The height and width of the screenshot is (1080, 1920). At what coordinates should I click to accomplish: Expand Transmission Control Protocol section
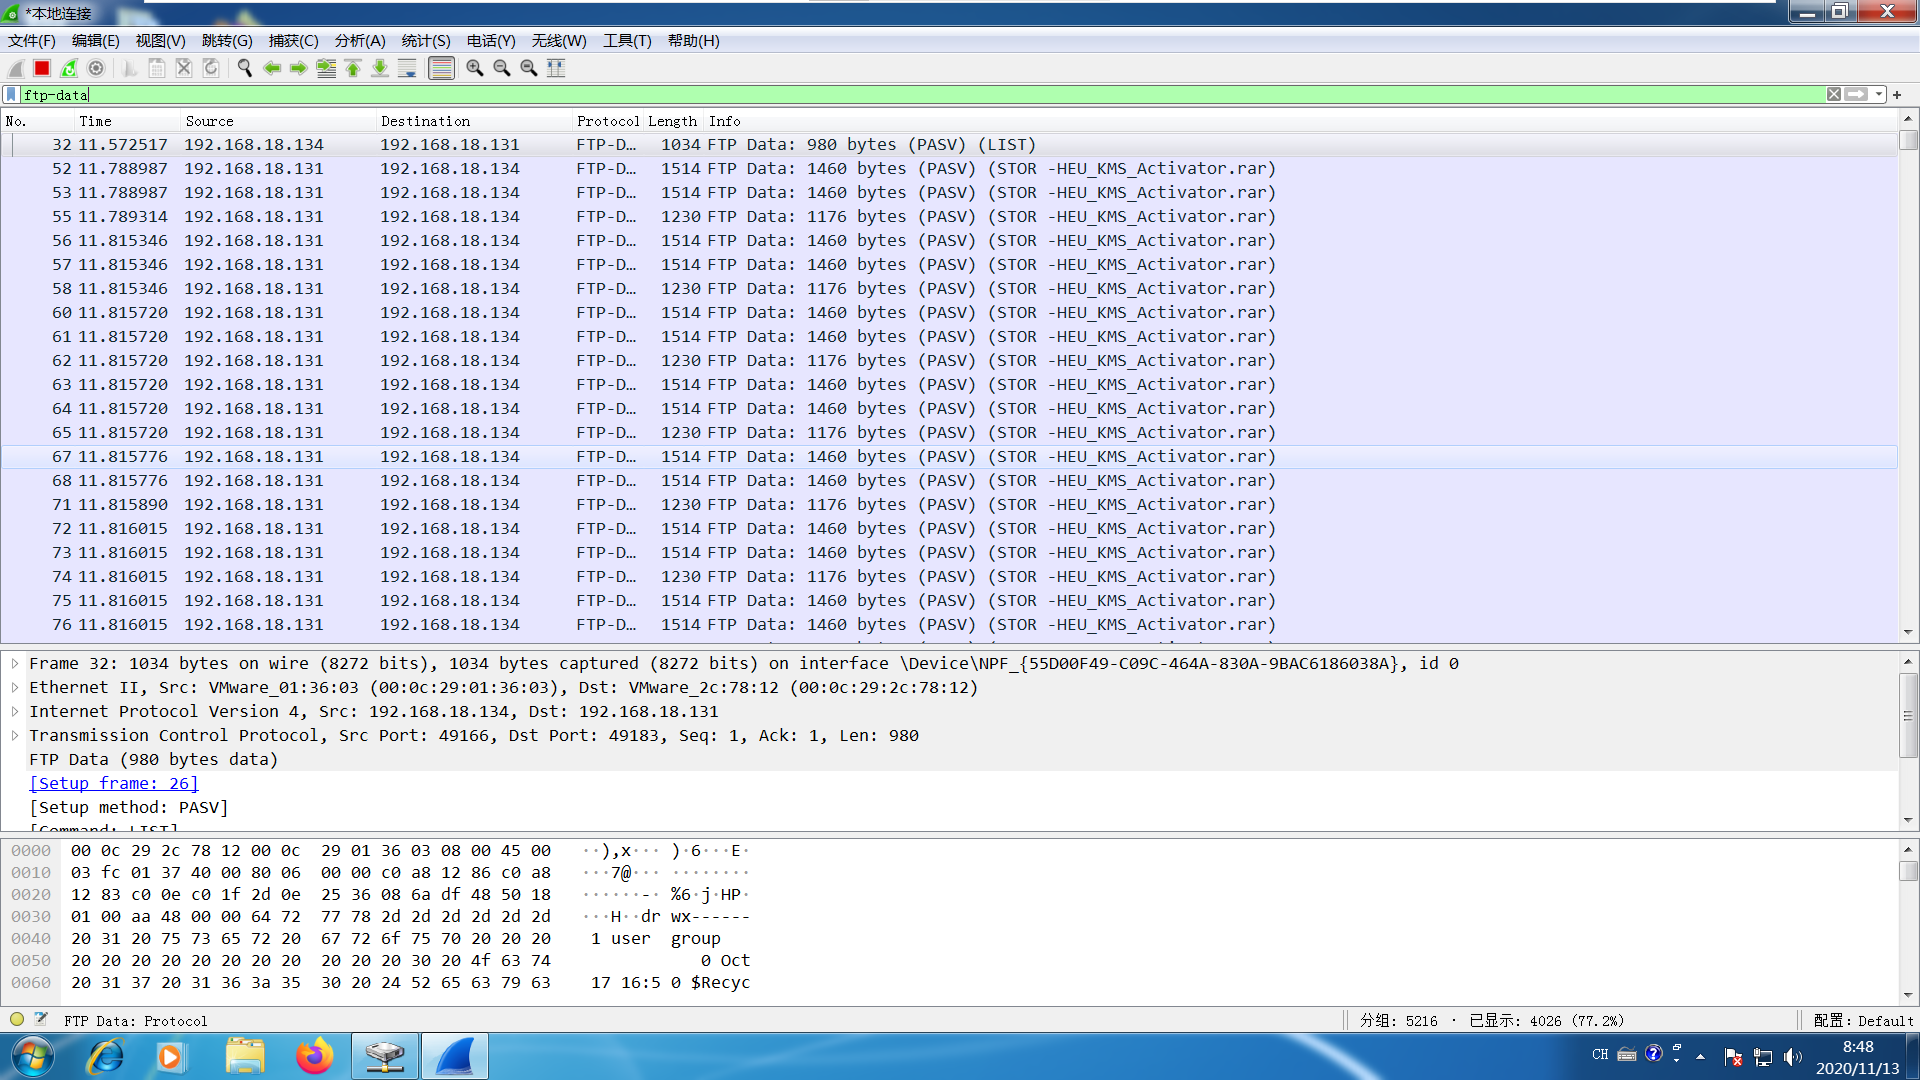click(x=15, y=735)
